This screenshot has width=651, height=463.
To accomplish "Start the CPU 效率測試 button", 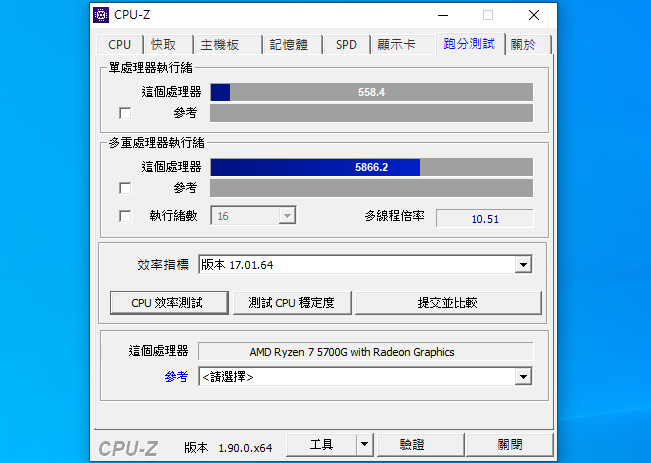I will pos(169,303).
